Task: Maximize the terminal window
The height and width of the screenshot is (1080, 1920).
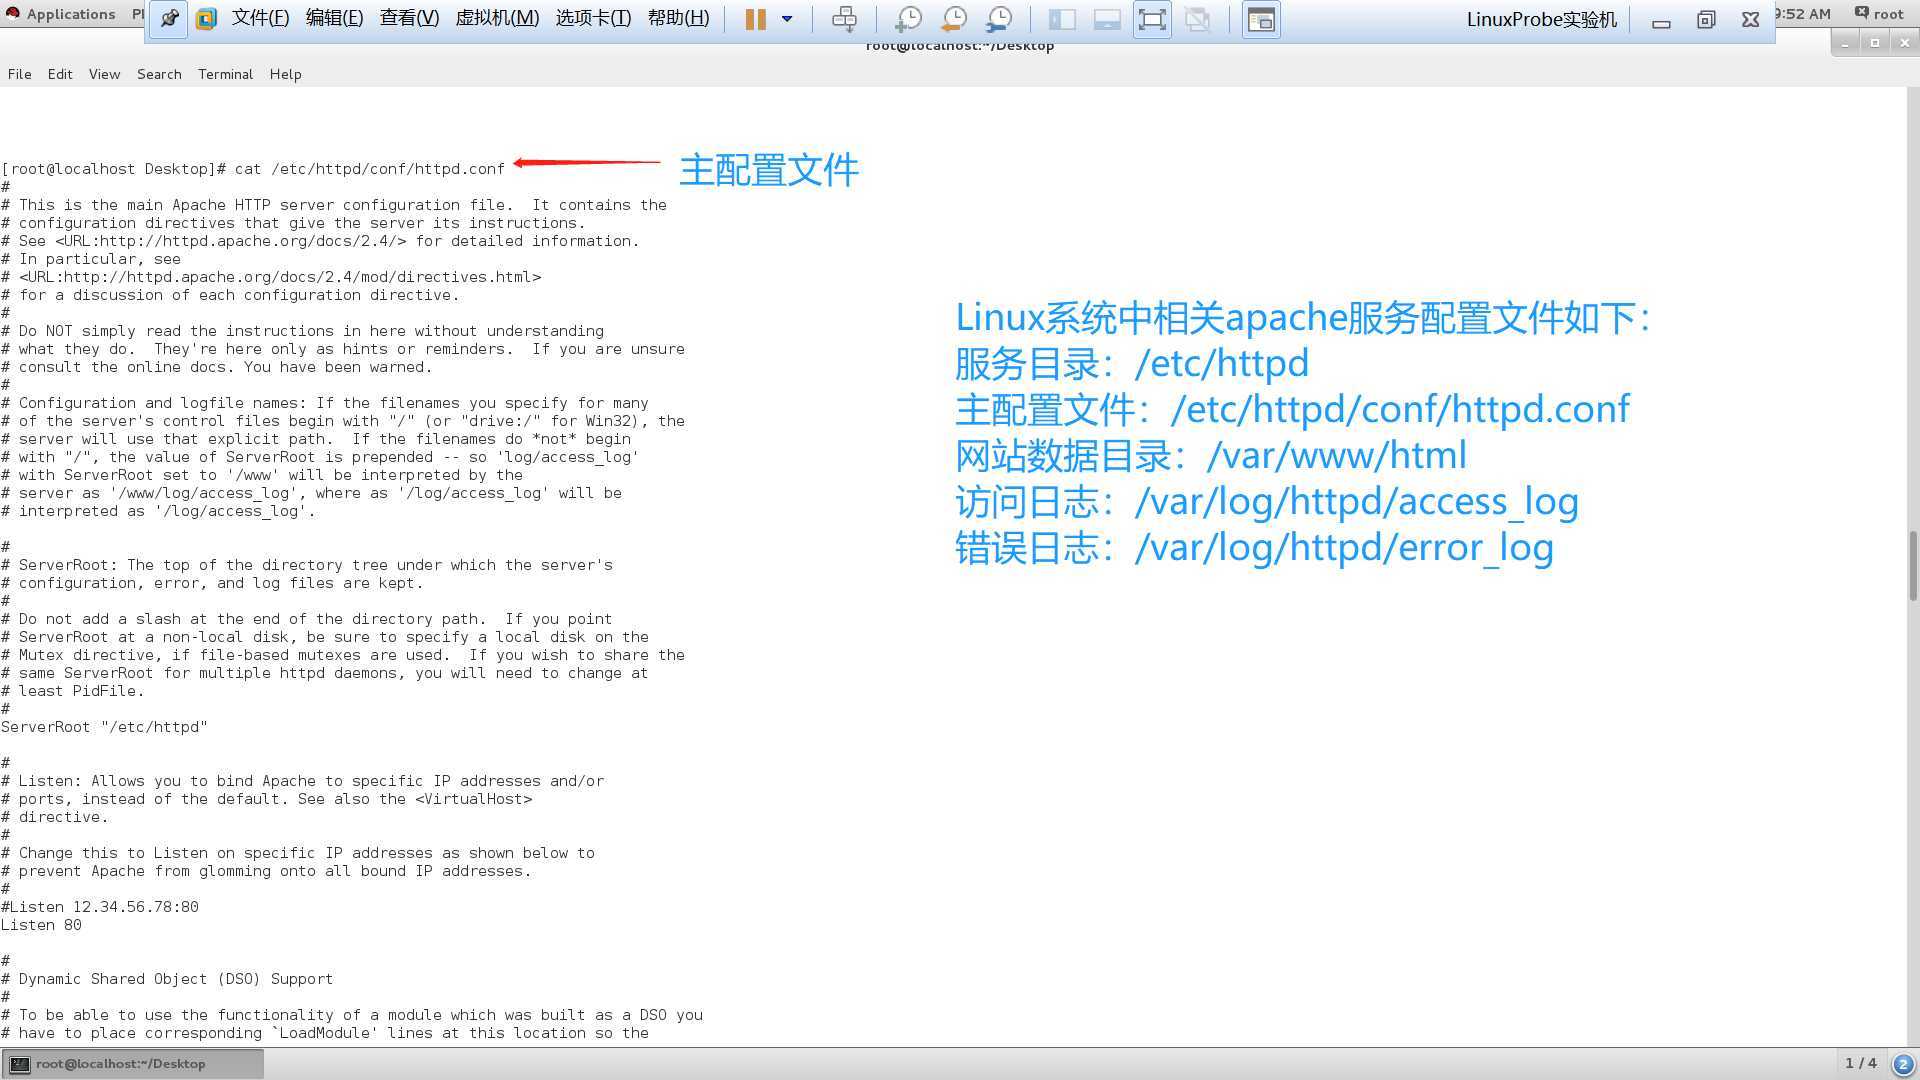Action: pos(1875,43)
